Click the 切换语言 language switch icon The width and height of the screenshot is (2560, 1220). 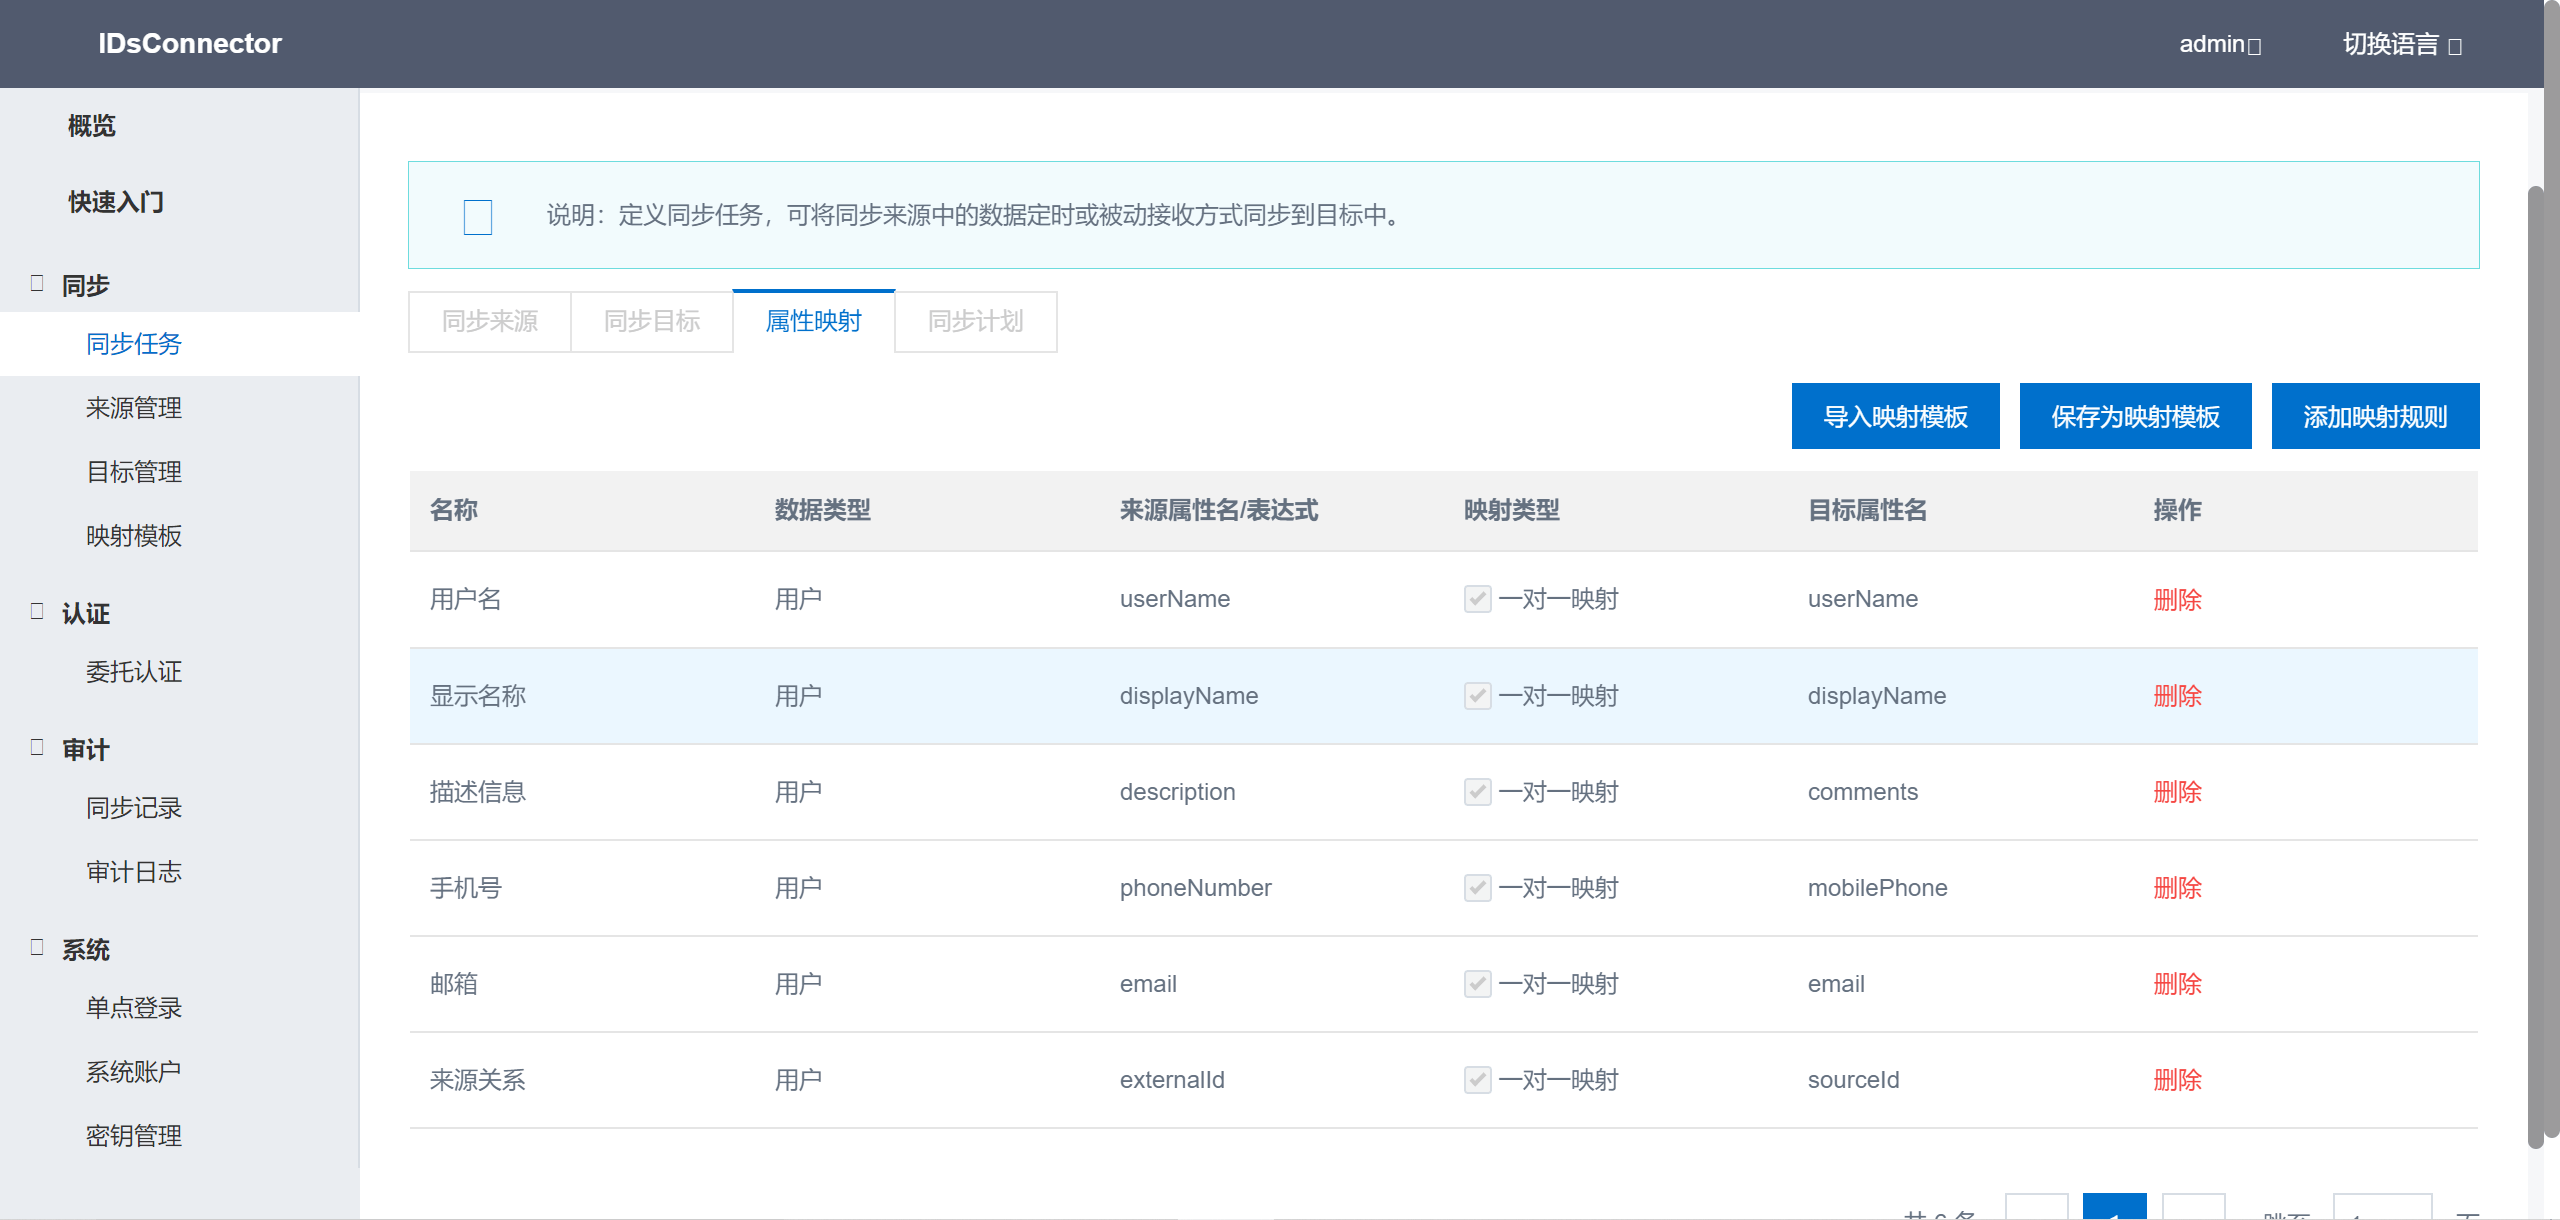[x=2455, y=47]
